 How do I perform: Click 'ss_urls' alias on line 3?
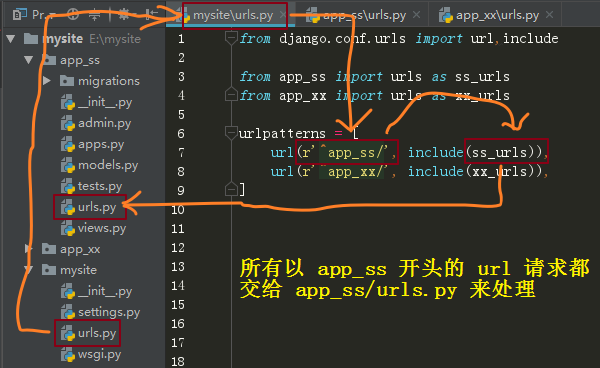coord(482,77)
